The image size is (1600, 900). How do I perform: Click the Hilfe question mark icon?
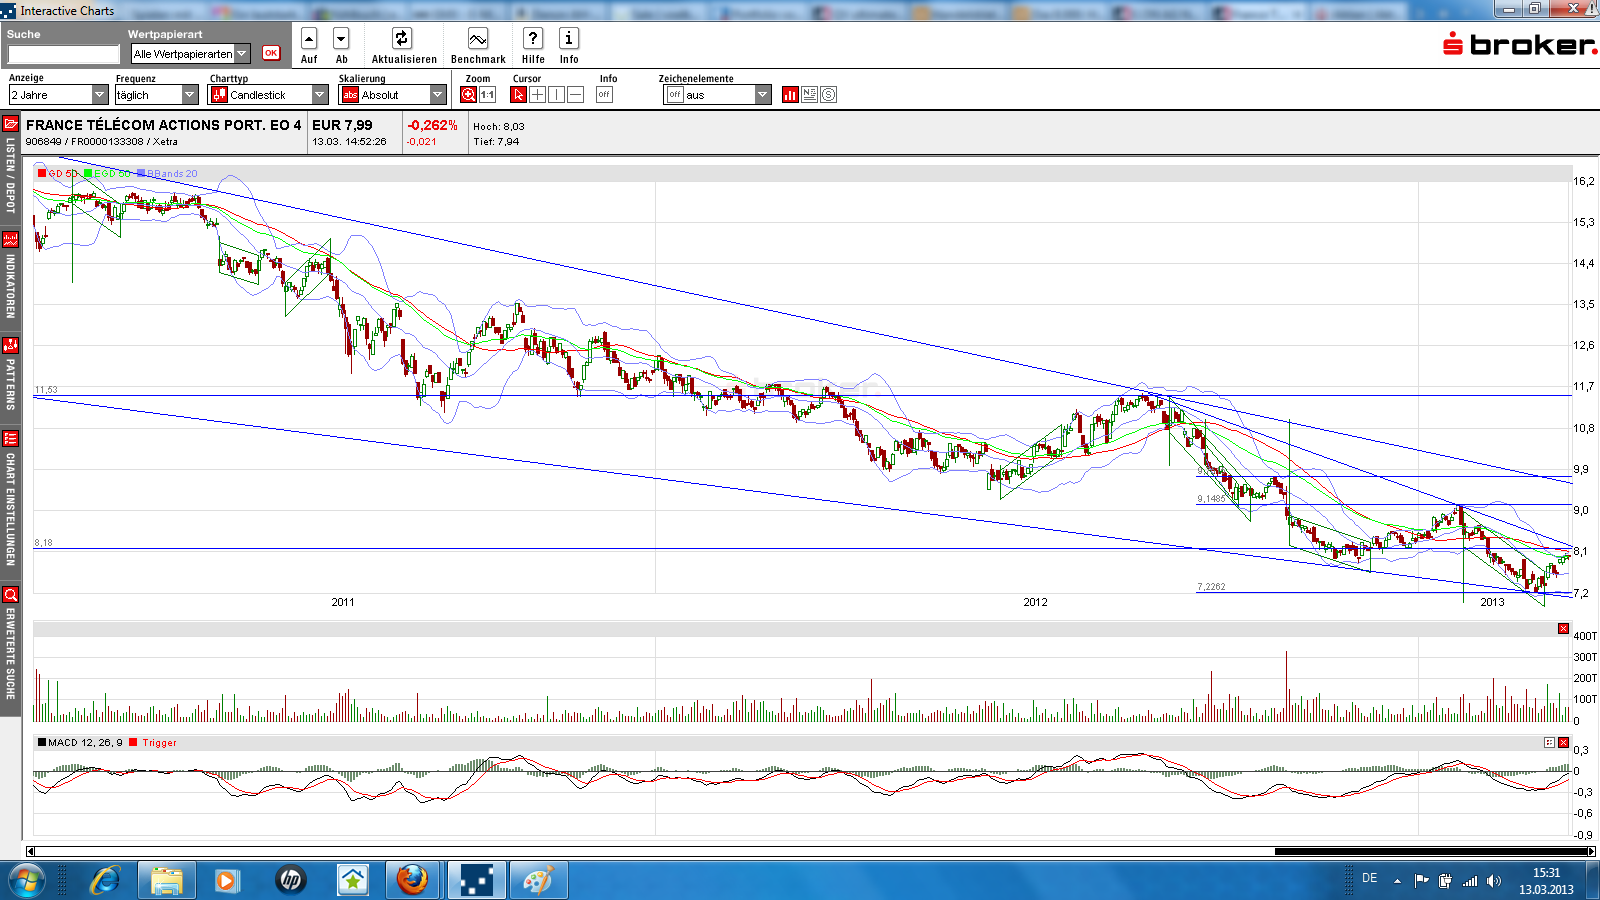point(533,40)
